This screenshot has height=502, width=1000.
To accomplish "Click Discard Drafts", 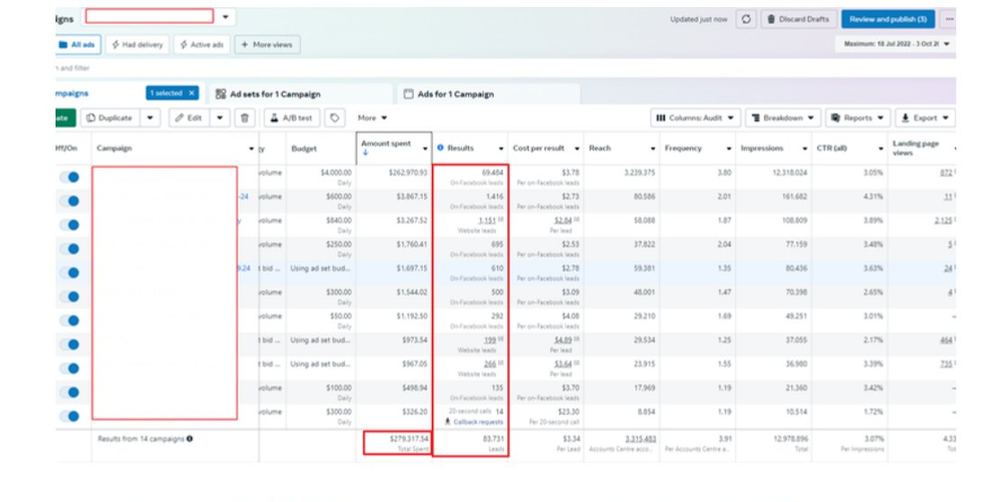I will pos(798,19).
